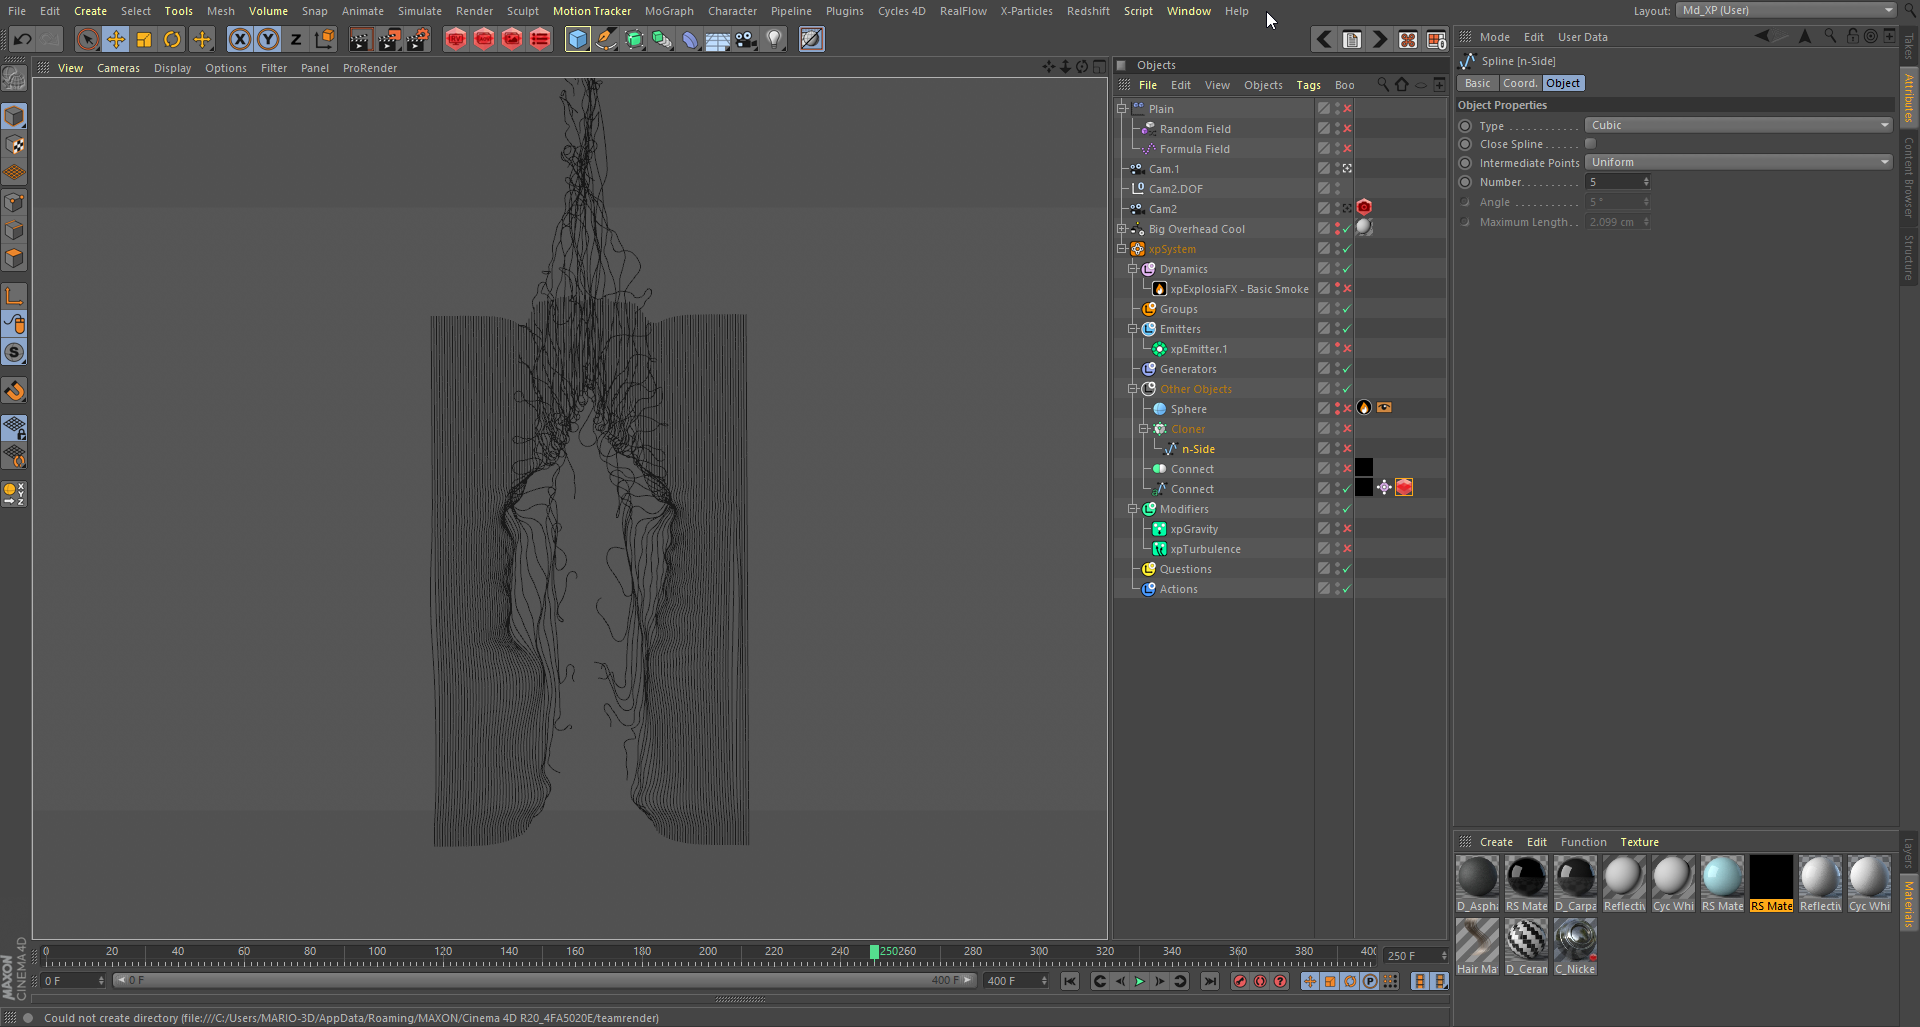1920x1027 pixels.
Task: Render the current view with clapperboard icon
Action: pos(360,39)
